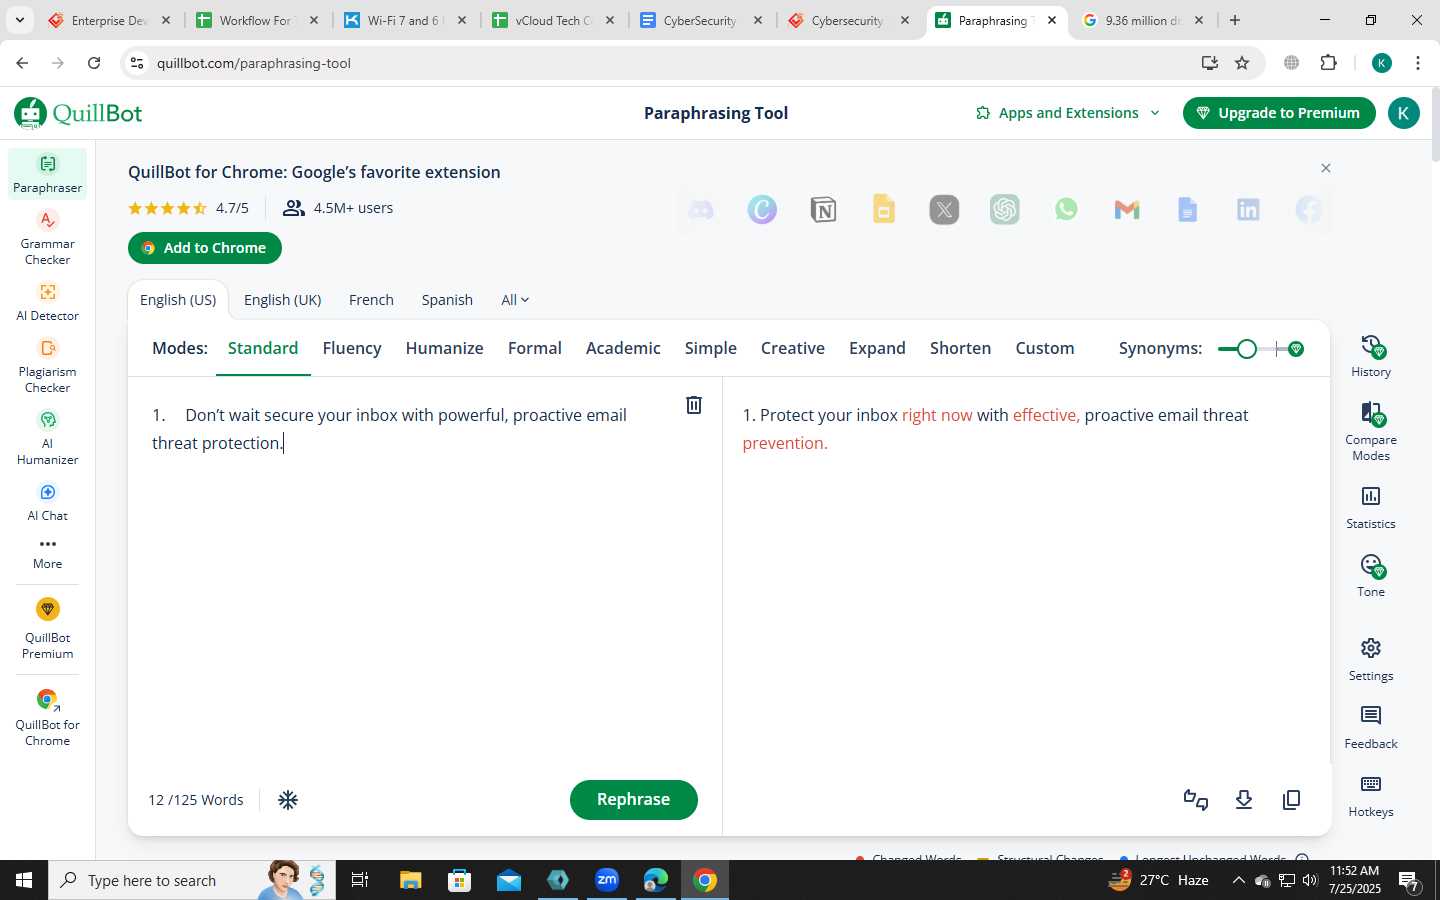Expand Apps and Extensions menu
This screenshot has height=900, width=1440.
tap(1068, 113)
